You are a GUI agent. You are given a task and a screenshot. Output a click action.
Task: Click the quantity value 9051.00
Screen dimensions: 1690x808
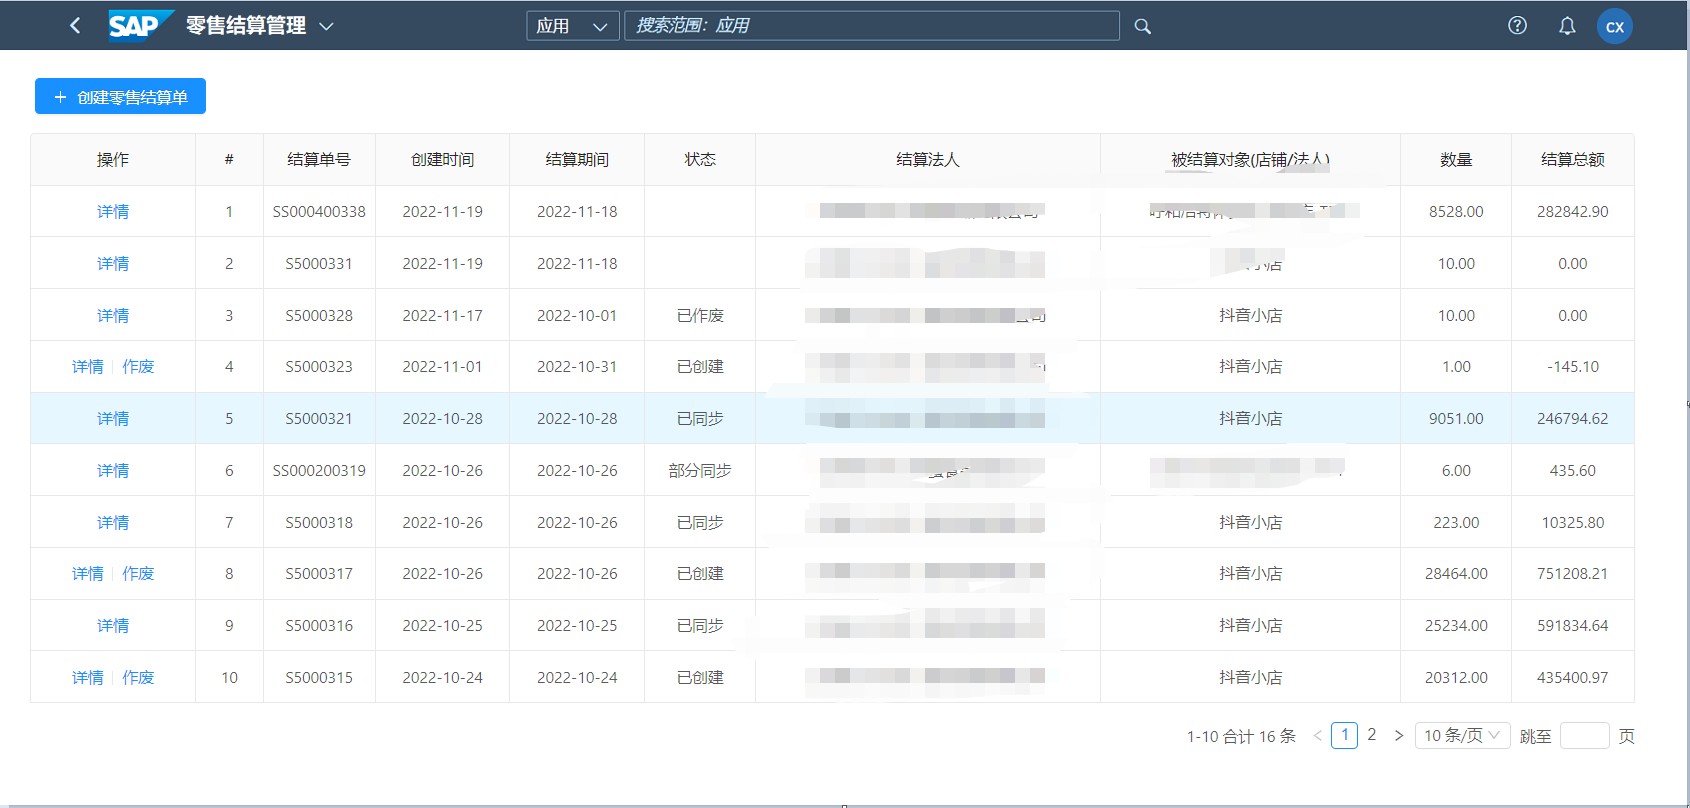pos(1456,419)
